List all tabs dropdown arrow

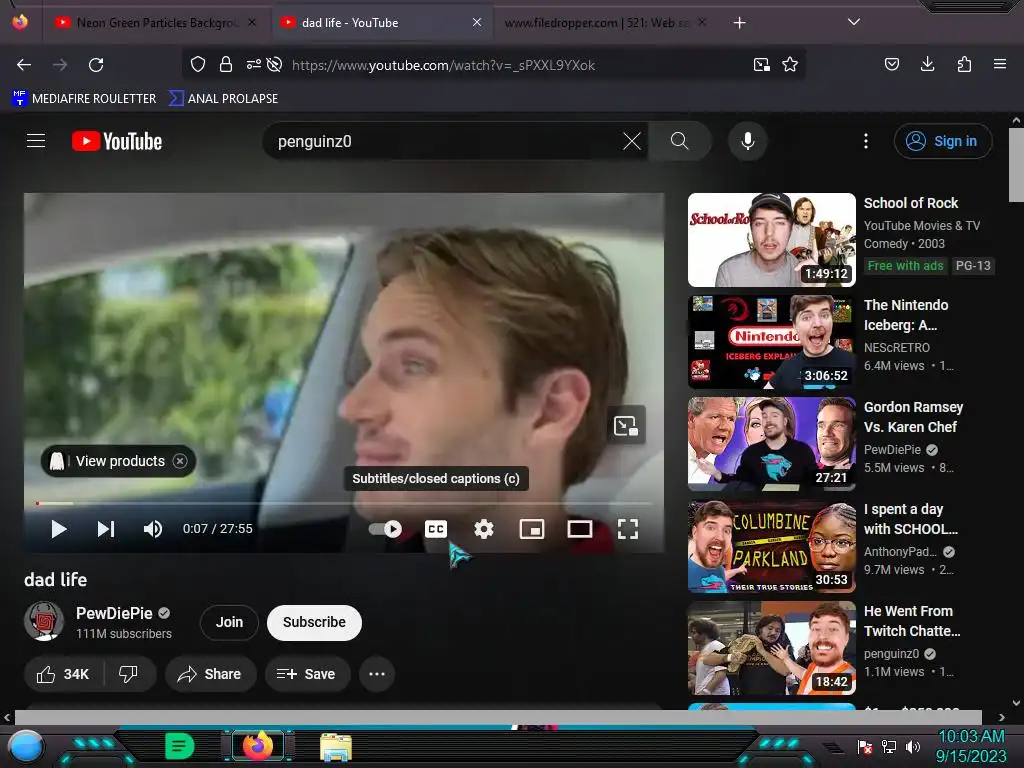[854, 22]
